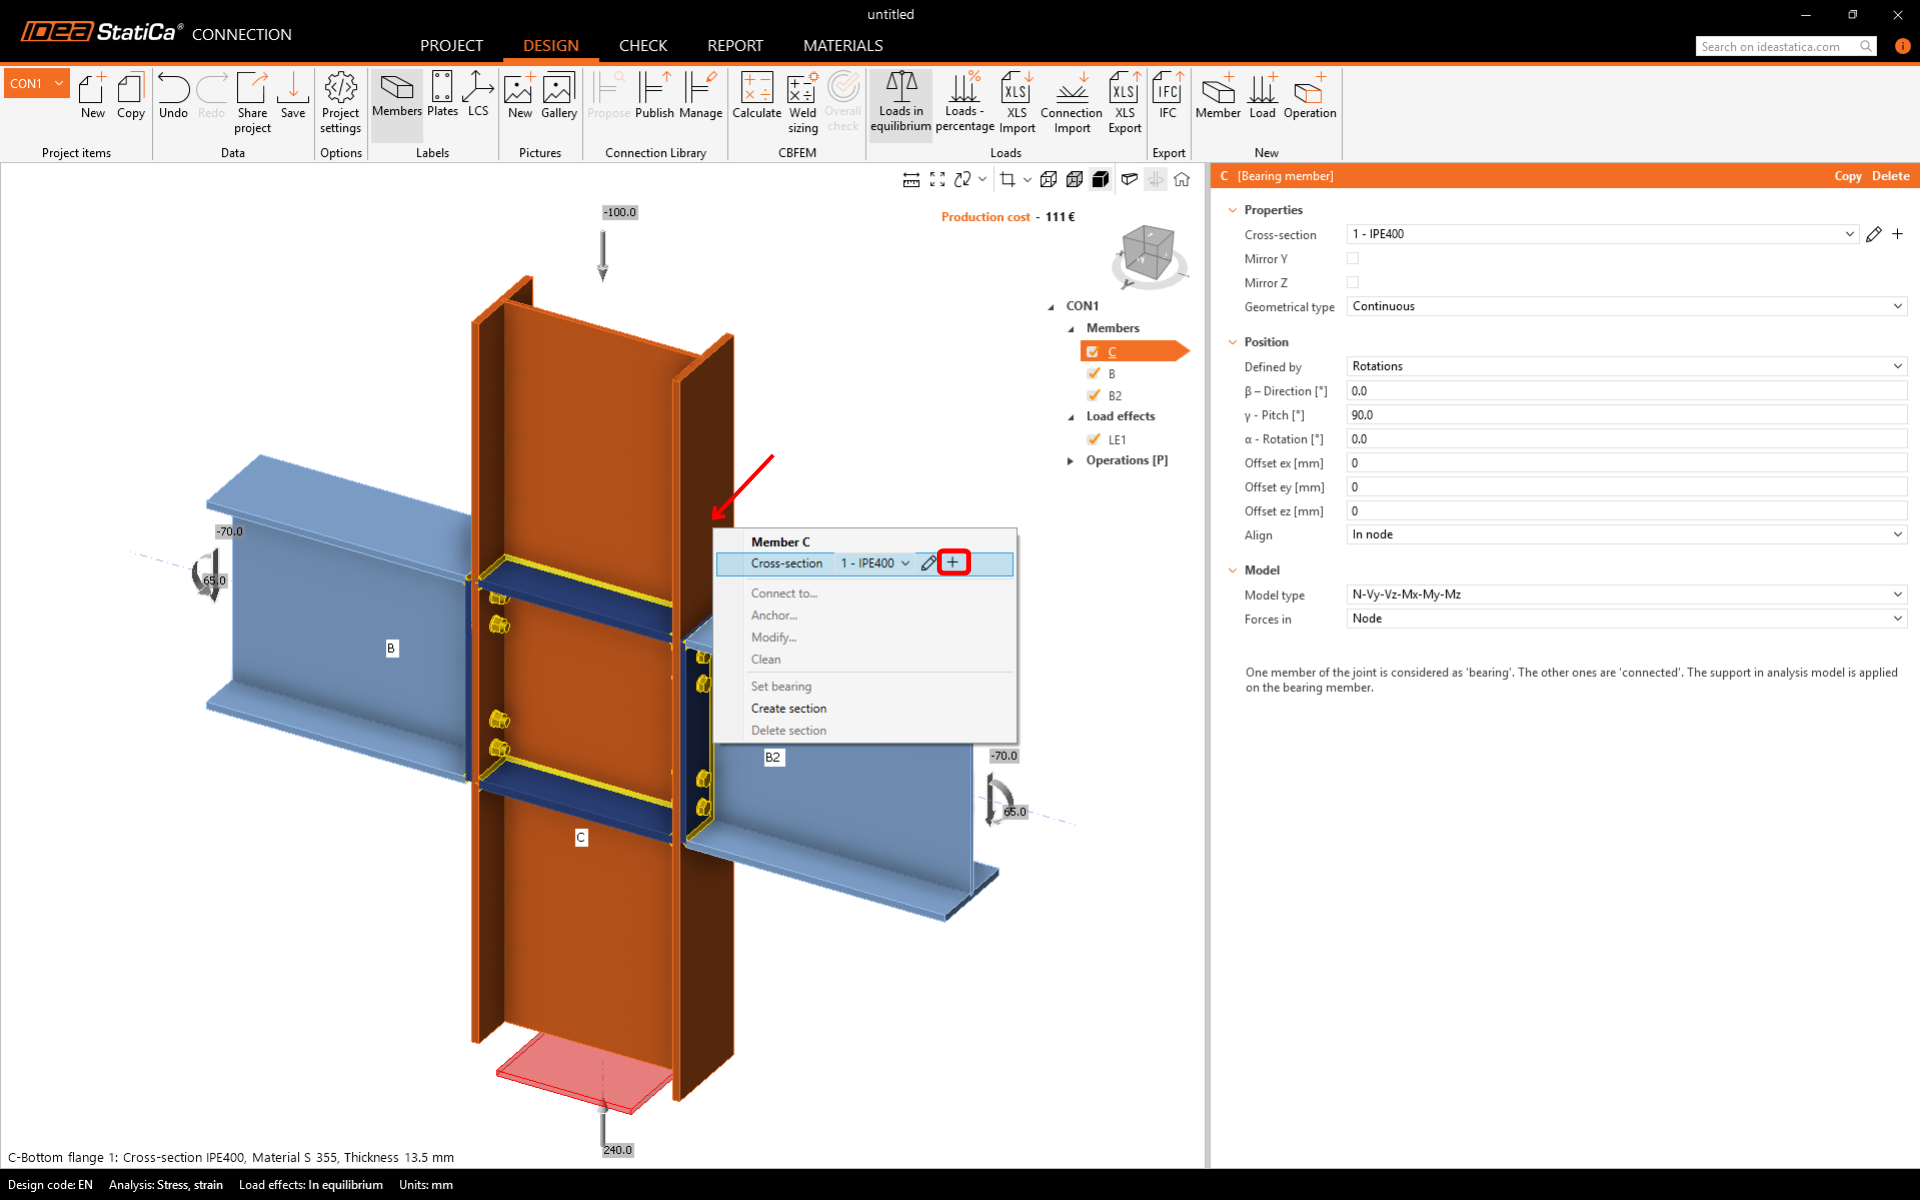The width and height of the screenshot is (1920, 1200).
Task: Click the Delete link in member header
Action: coord(1890,176)
